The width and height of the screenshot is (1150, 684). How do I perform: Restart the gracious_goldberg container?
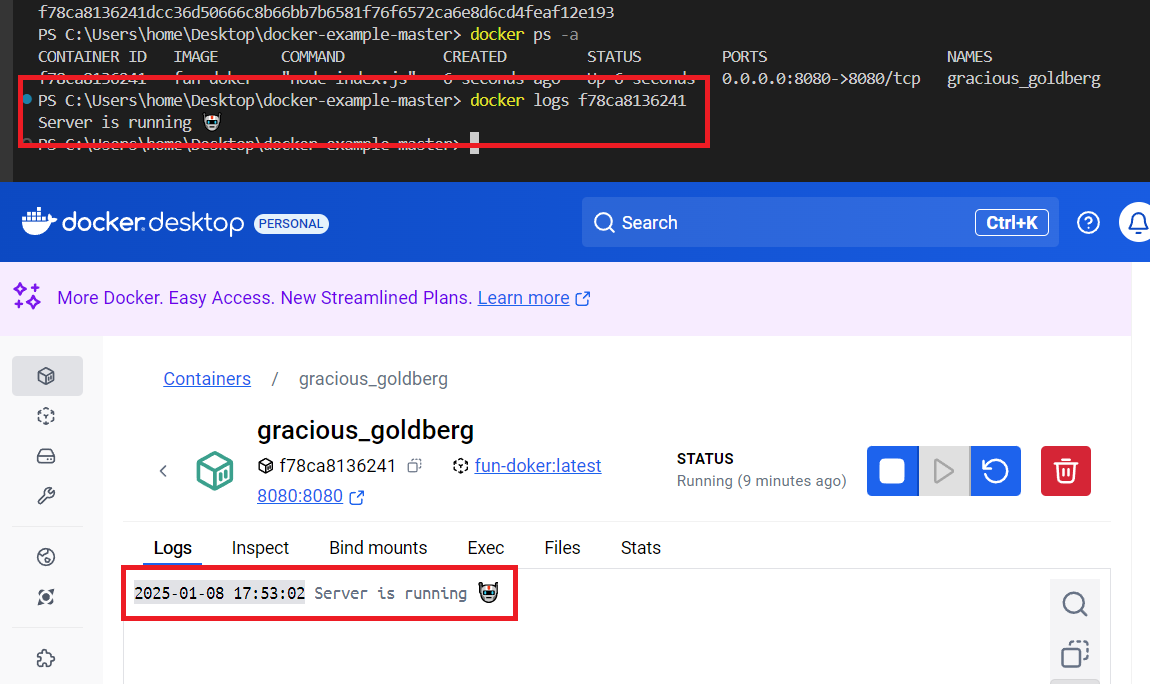coord(995,471)
